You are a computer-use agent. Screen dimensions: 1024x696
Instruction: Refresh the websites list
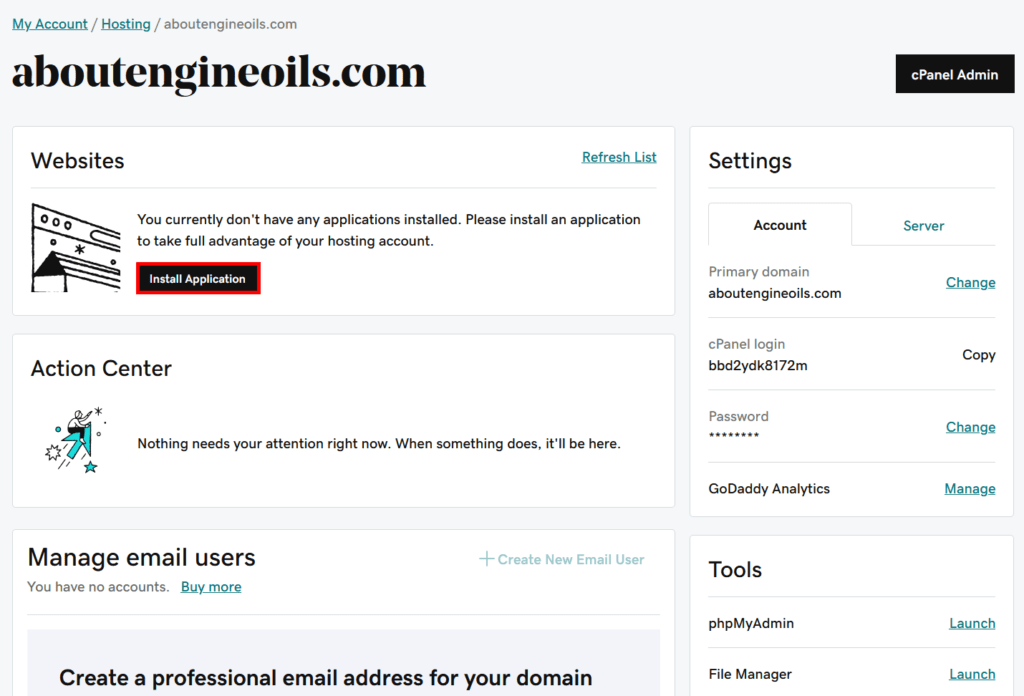pos(619,157)
